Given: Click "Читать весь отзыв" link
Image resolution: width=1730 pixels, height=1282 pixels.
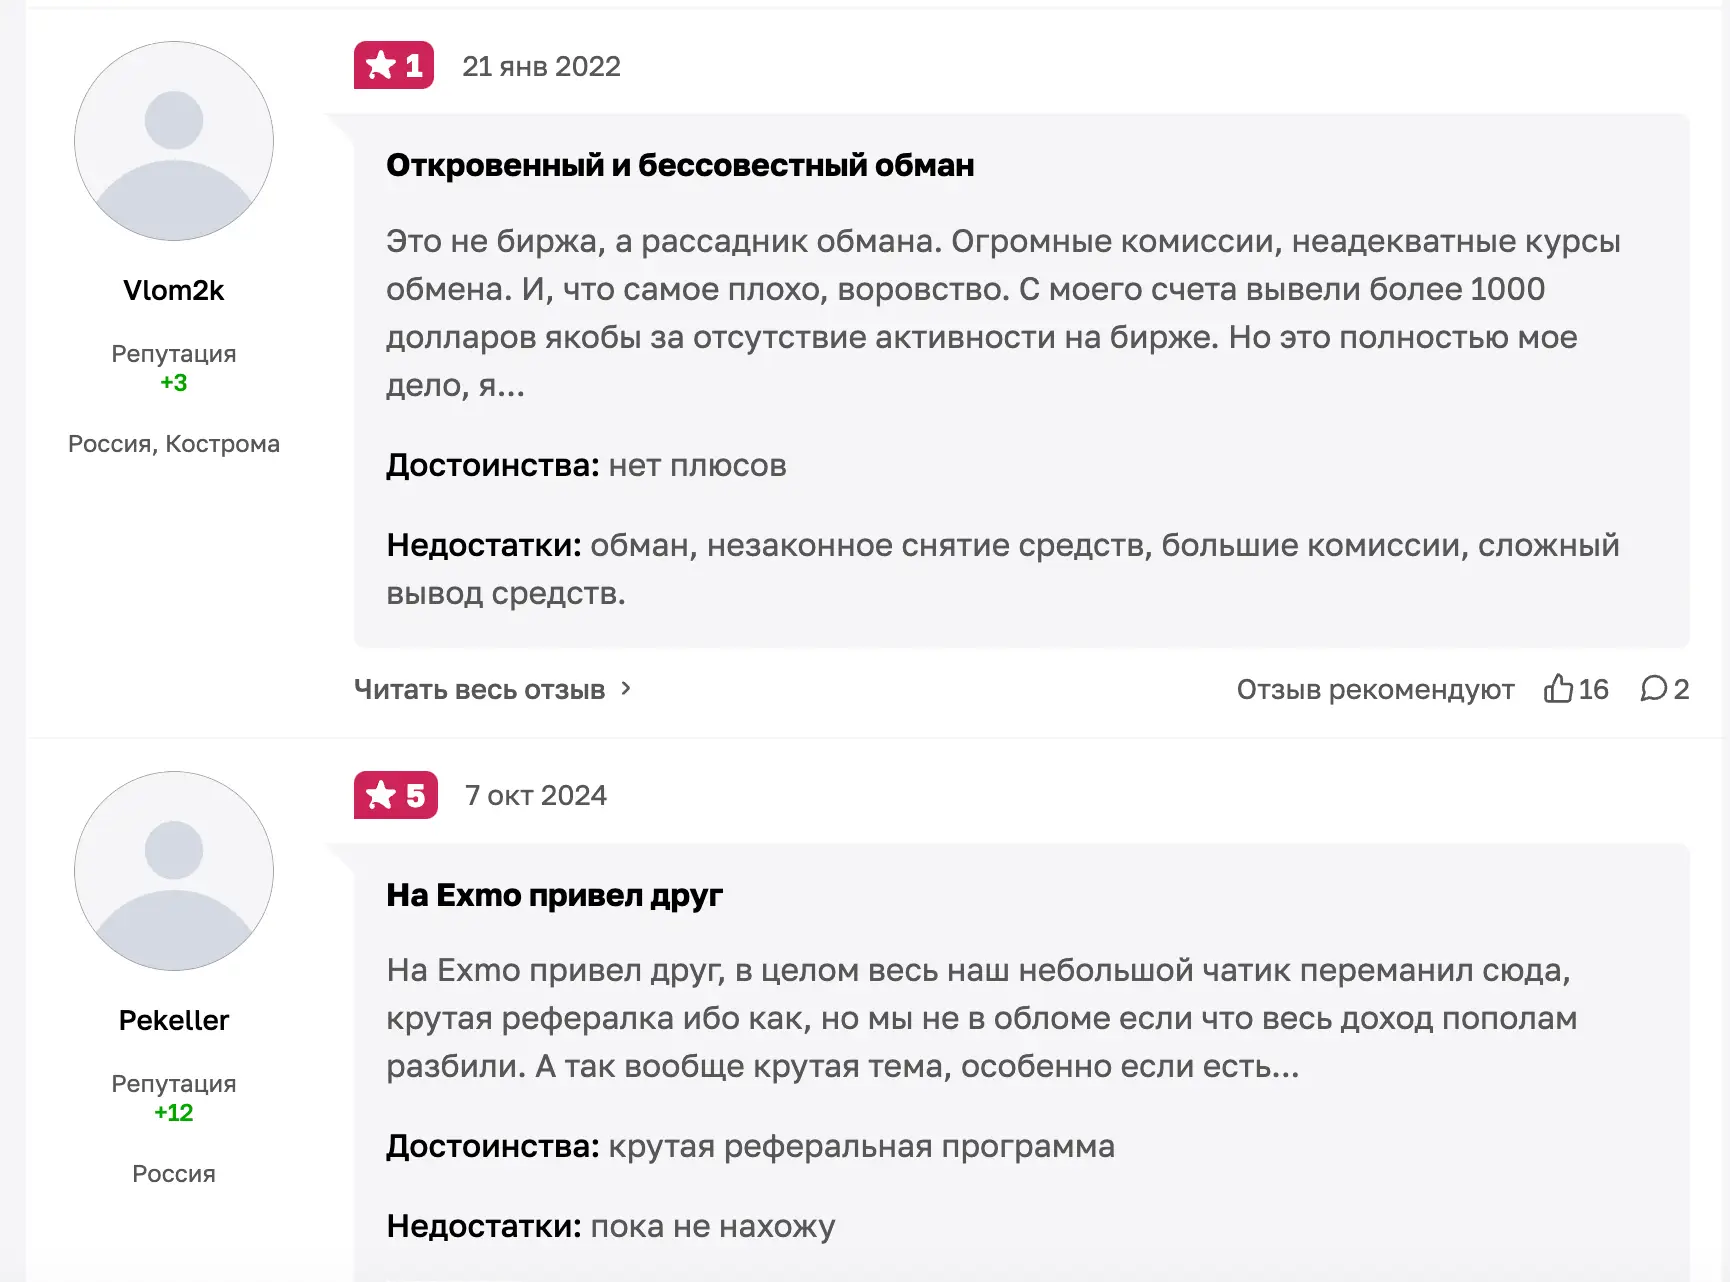Looking at the screenshot, I should tap(480, 689).
